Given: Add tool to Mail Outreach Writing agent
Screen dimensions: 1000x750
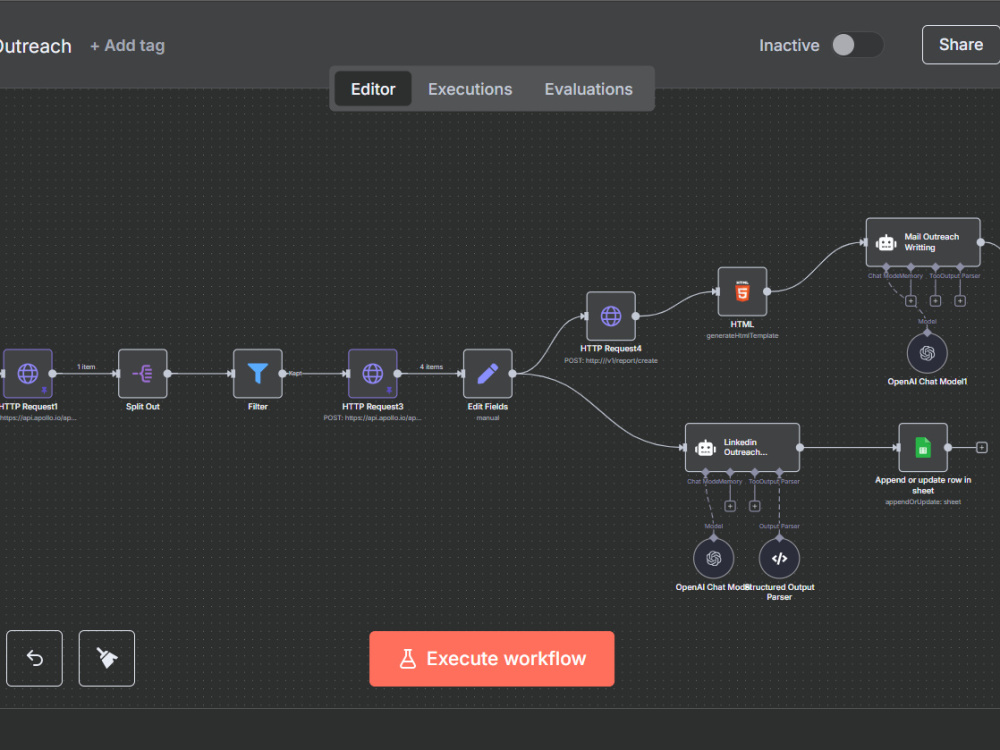Looking at the screenshot, I should click(x=936, y=301).
